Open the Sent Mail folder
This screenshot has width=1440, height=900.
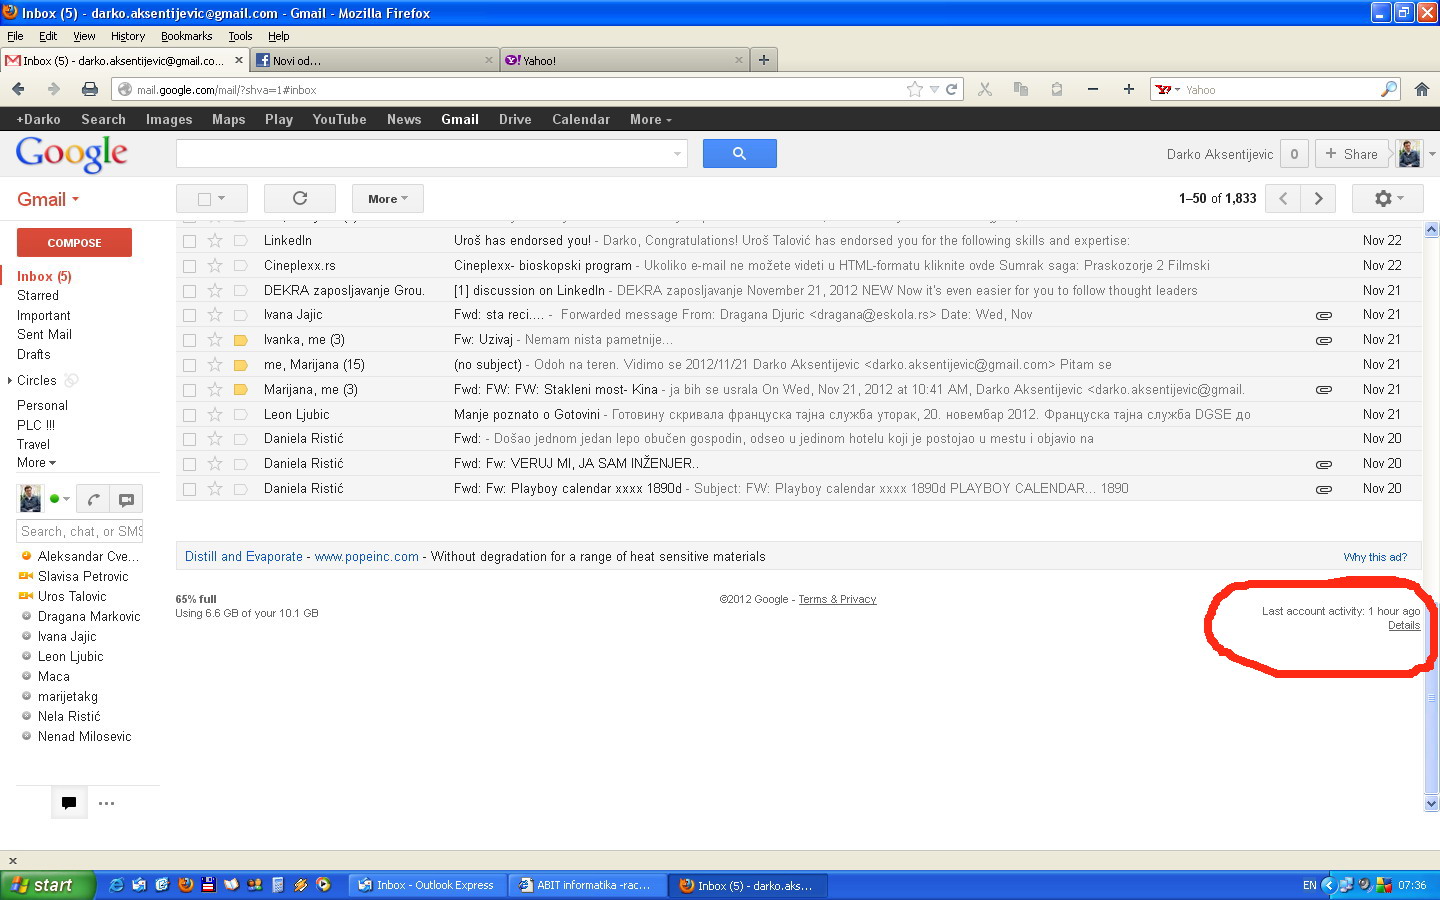[x=44, y=335]
